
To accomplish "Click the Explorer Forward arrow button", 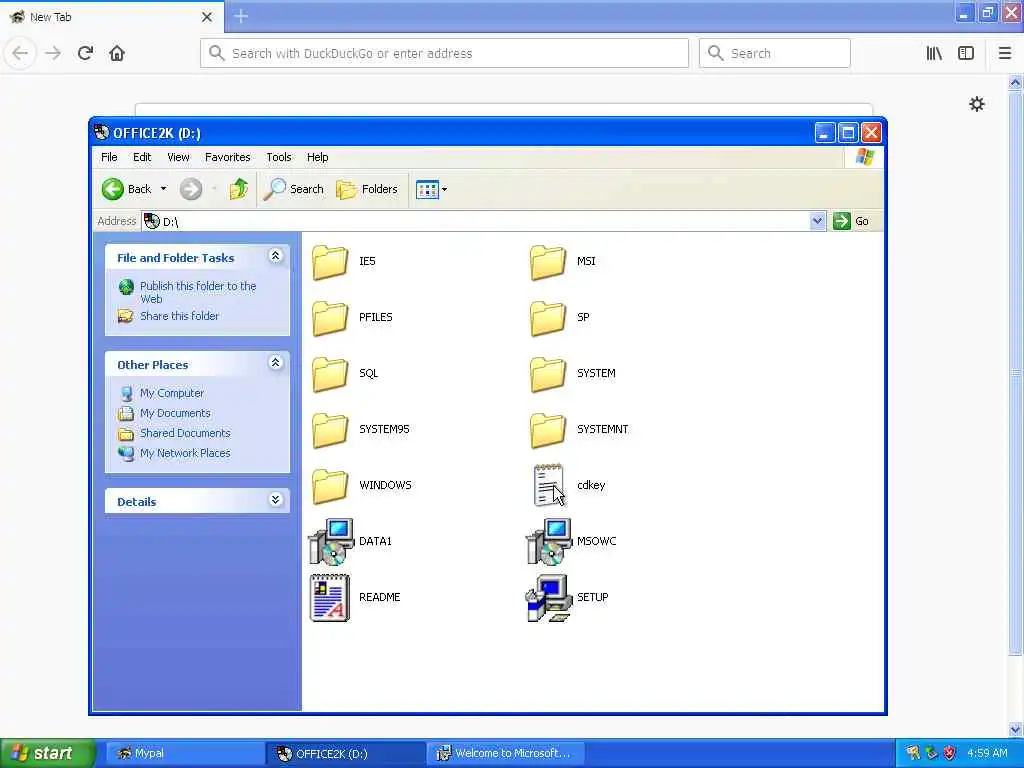I will coord(191,189).
